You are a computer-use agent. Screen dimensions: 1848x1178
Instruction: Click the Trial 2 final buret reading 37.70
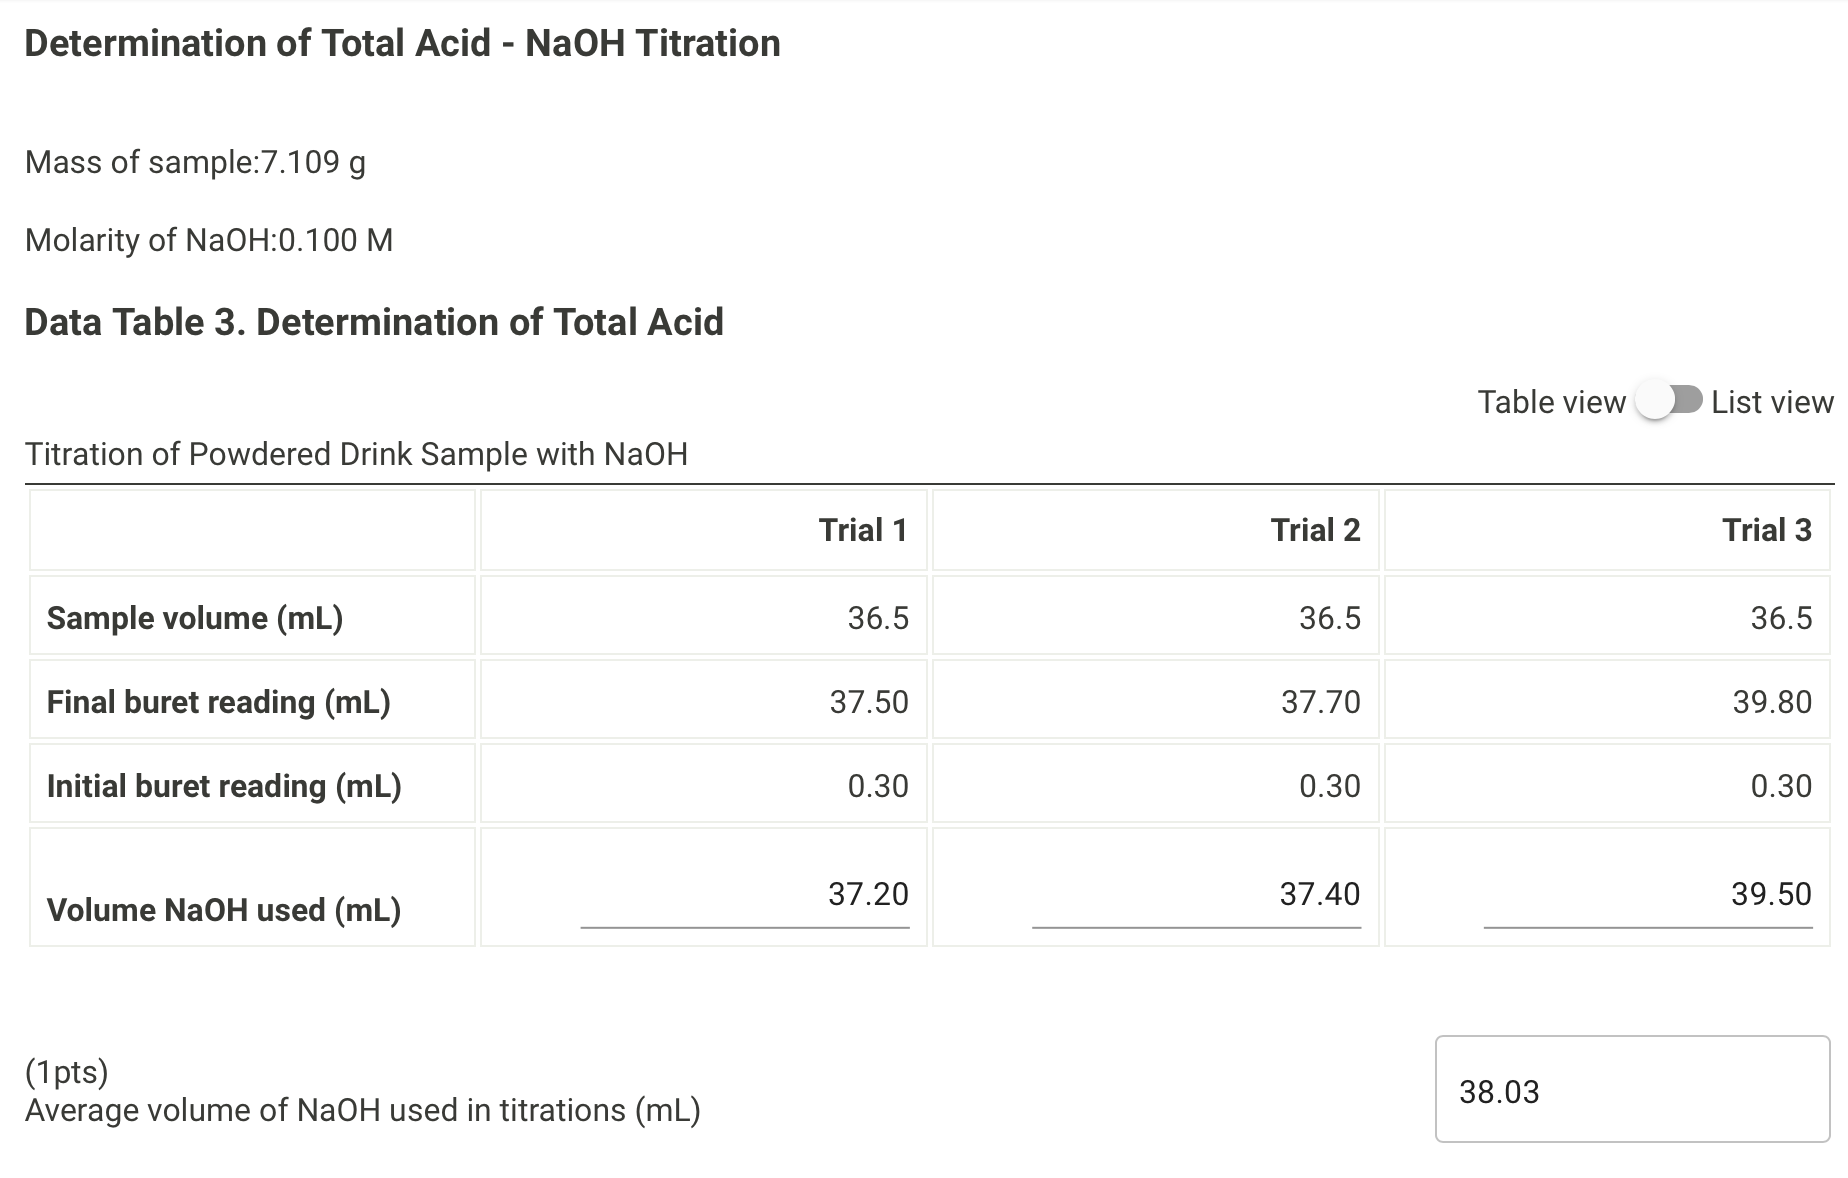click(1320, 702)
